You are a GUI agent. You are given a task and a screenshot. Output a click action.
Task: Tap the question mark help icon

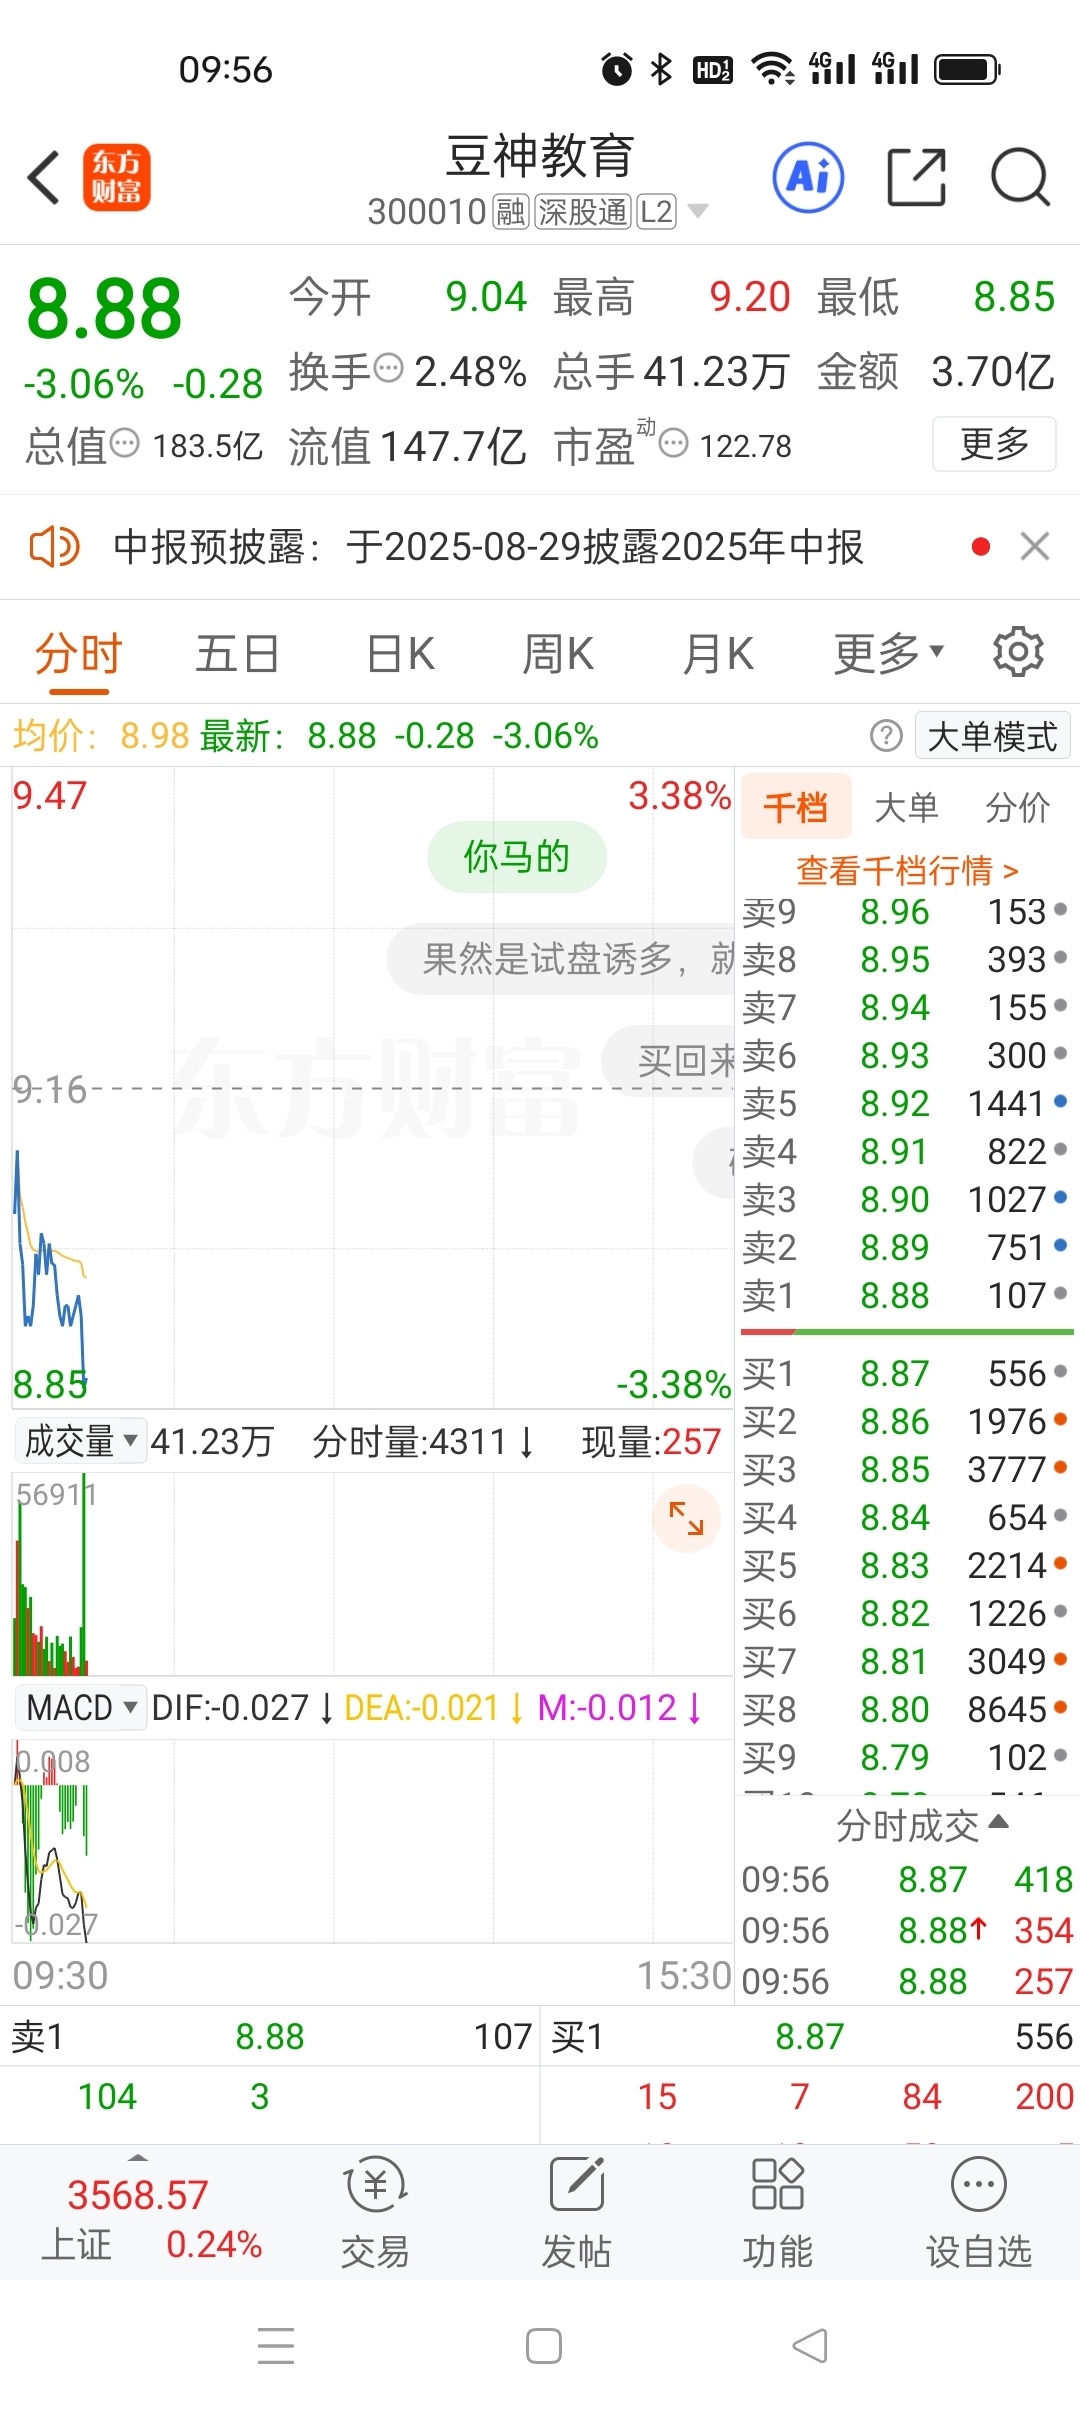click(x=886, y=736)
